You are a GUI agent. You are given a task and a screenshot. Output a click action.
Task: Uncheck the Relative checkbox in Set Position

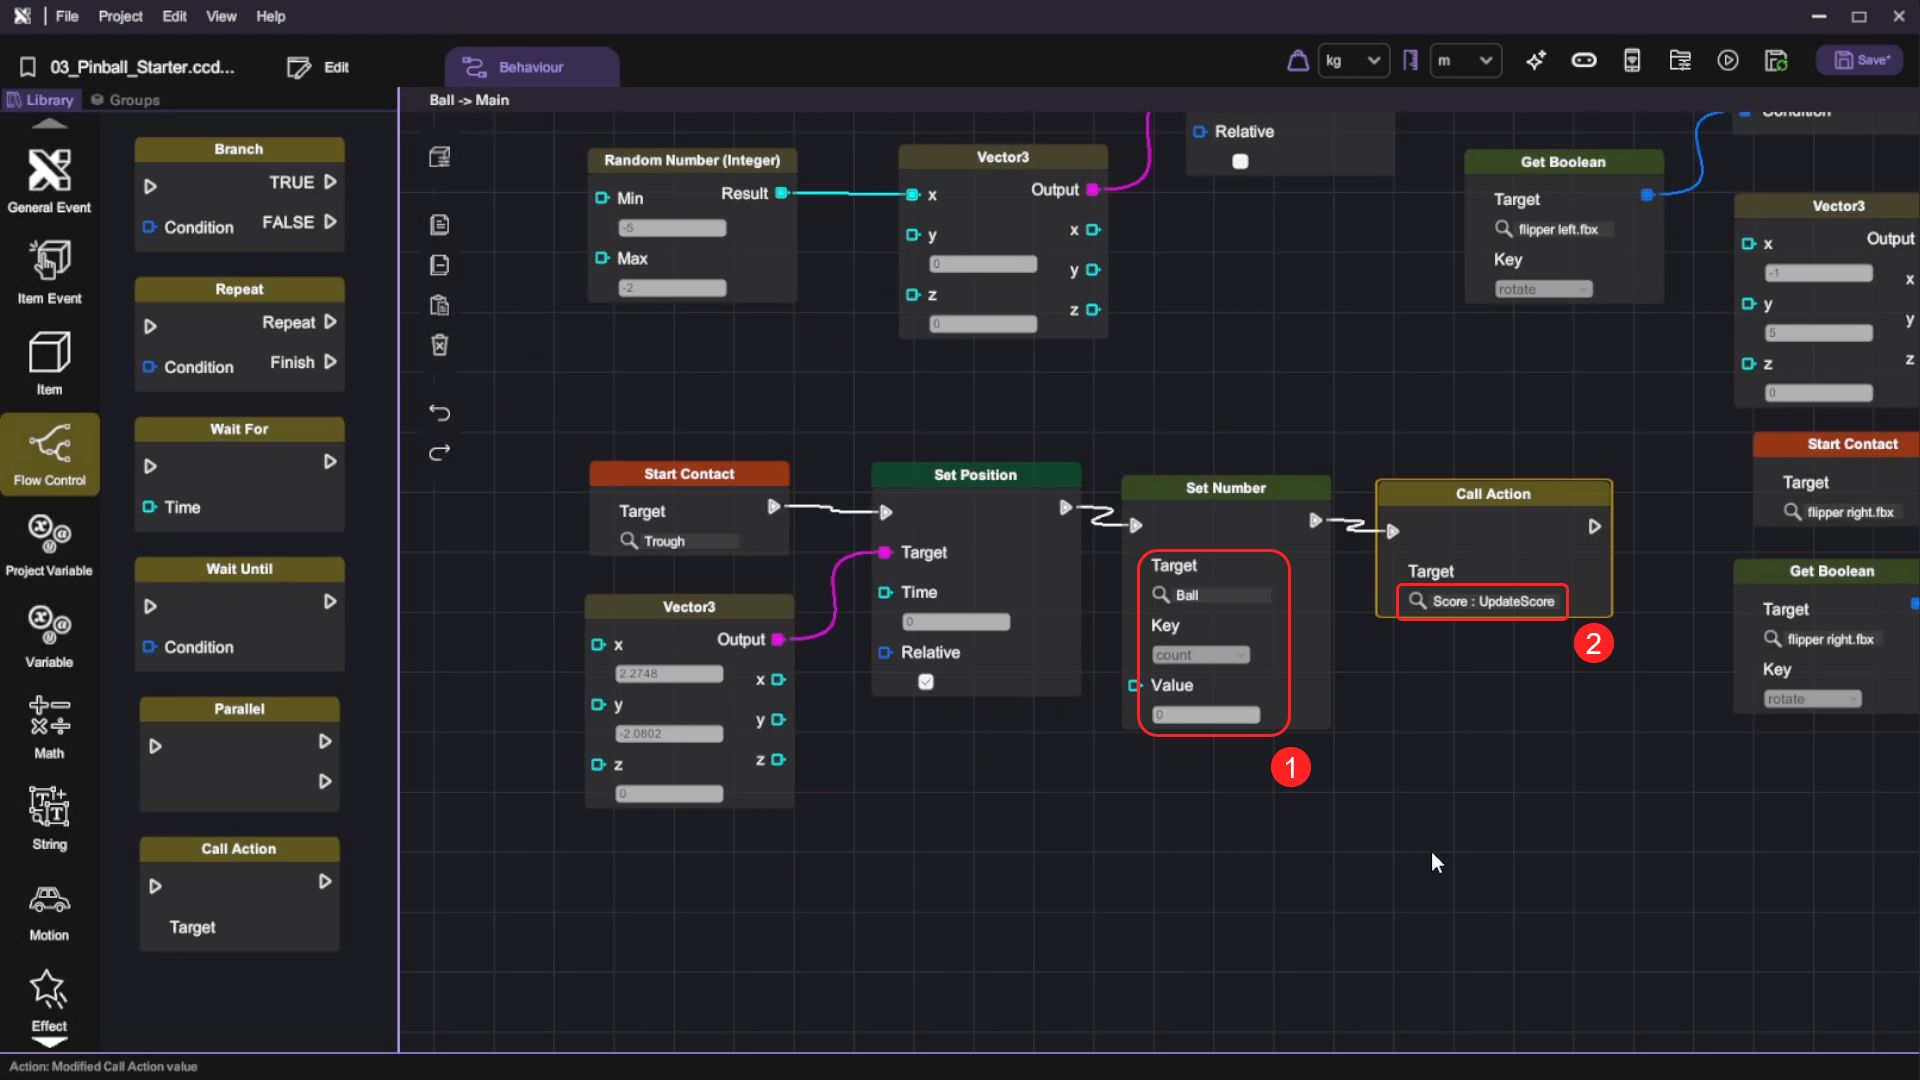click(x=926, y=682)
